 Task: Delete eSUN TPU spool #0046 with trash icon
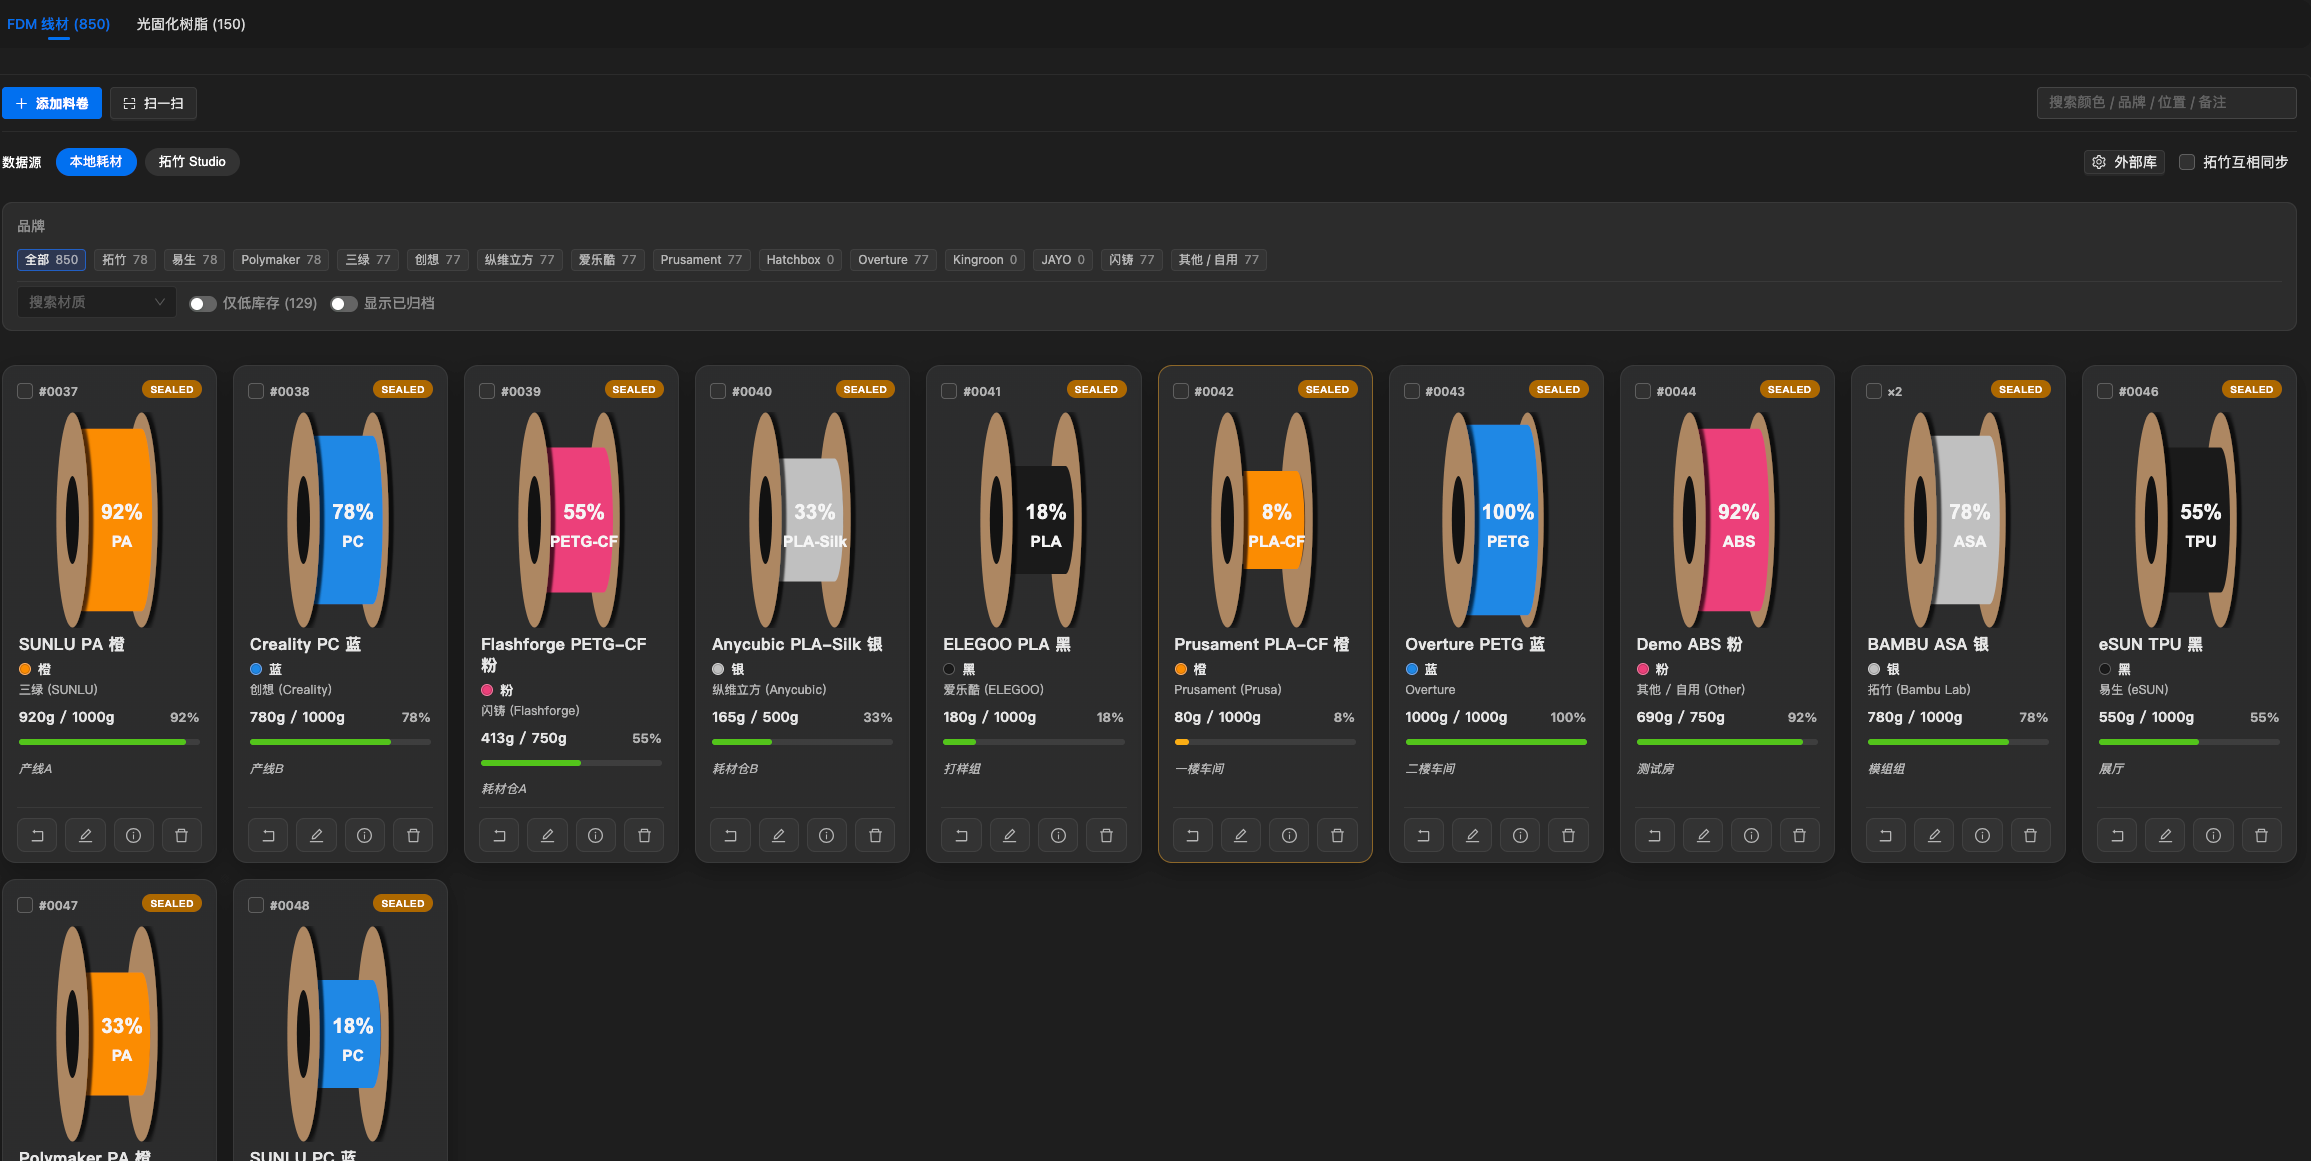point(2261,835)
